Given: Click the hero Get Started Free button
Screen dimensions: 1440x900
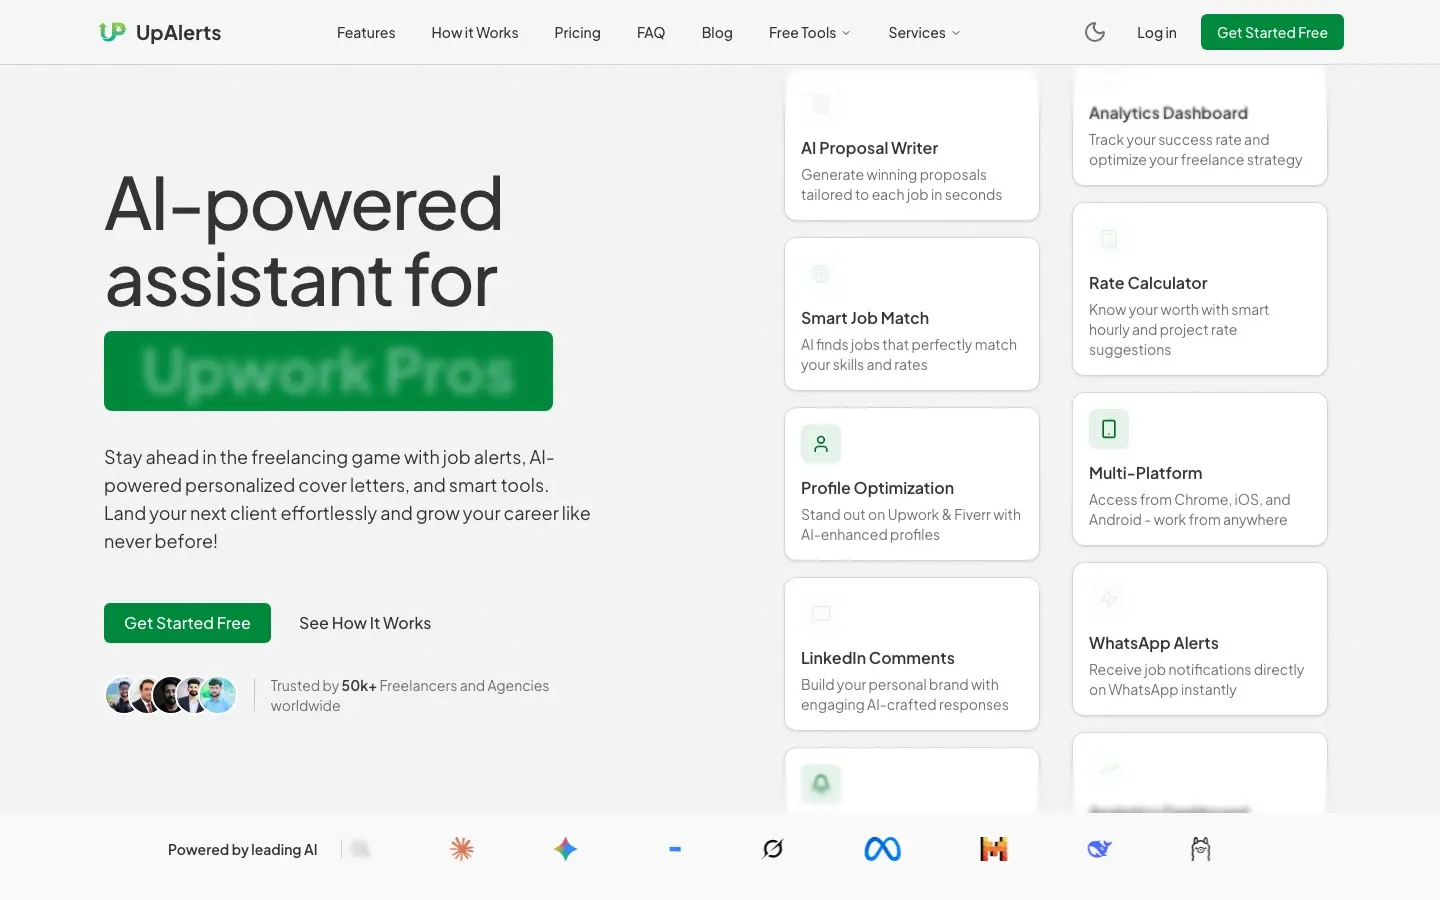Looking at the screenshot, I should pyautogui.click(x=187, y=623).
